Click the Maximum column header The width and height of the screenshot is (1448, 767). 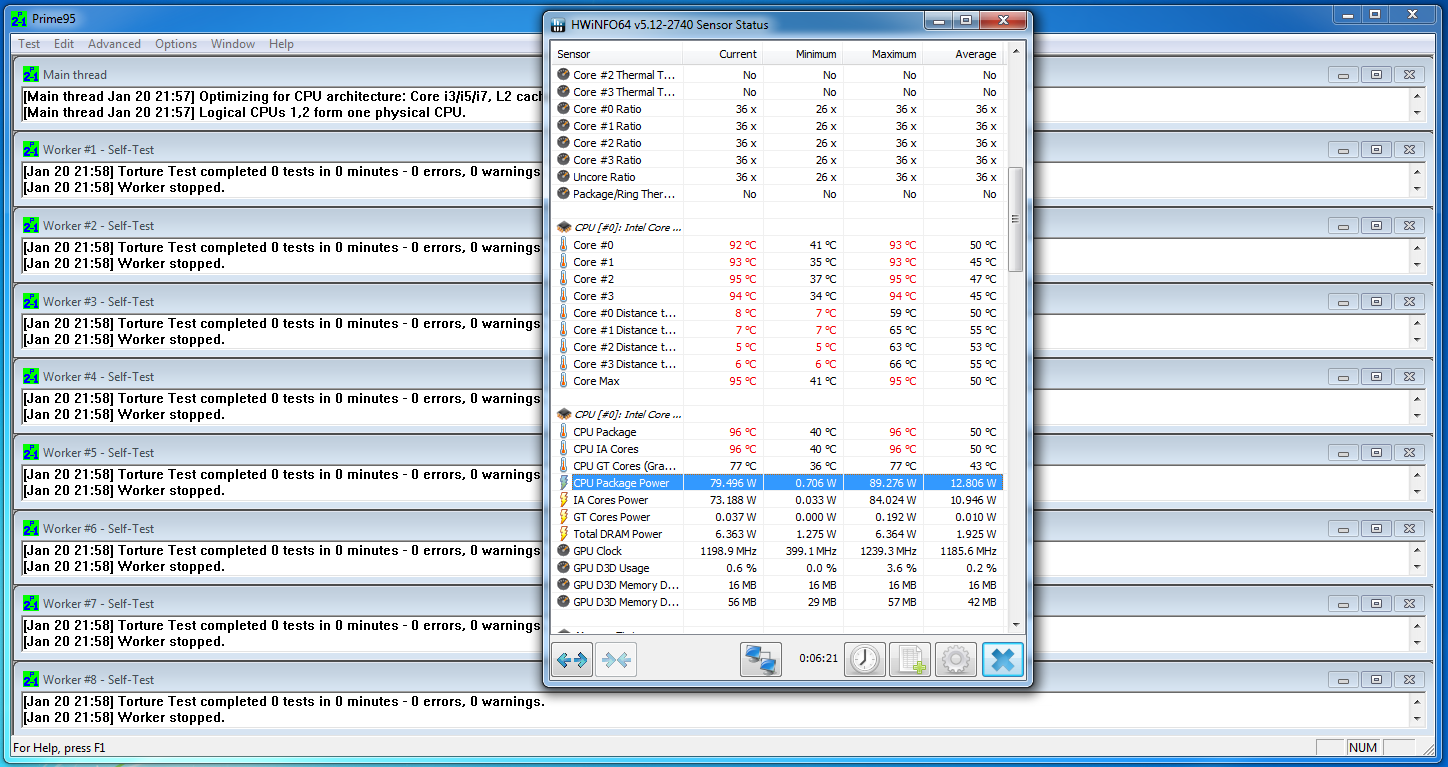[893, 54]
